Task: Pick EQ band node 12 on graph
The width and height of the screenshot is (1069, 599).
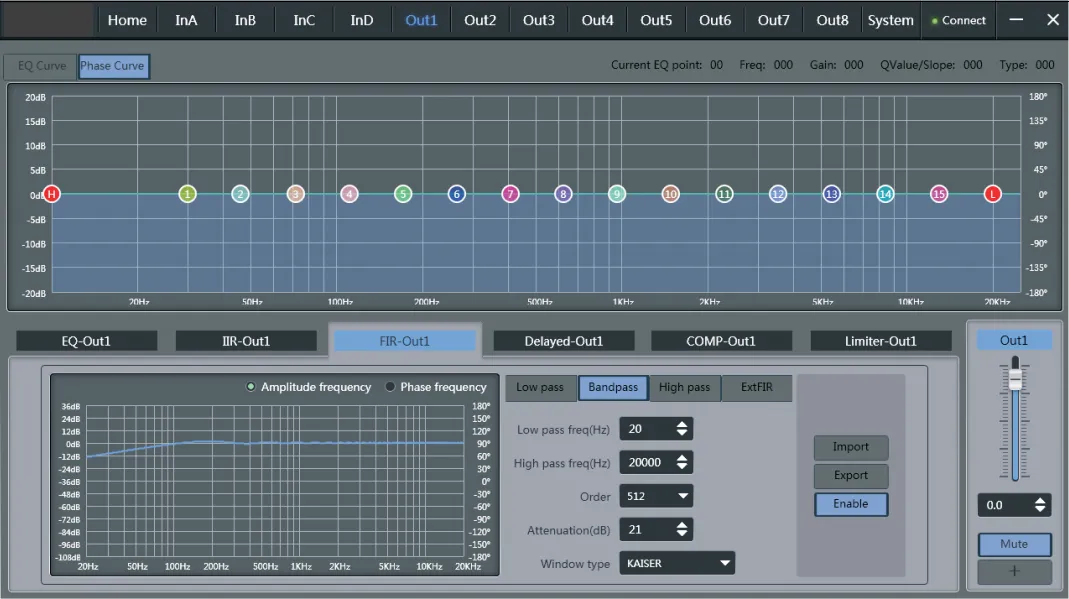Action: (x=778, y=194)
